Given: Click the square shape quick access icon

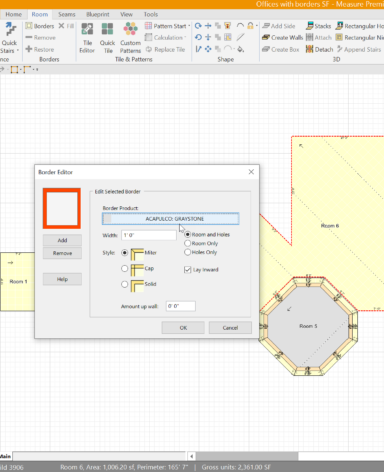Looking at the screenshot, I should (14, 69).
